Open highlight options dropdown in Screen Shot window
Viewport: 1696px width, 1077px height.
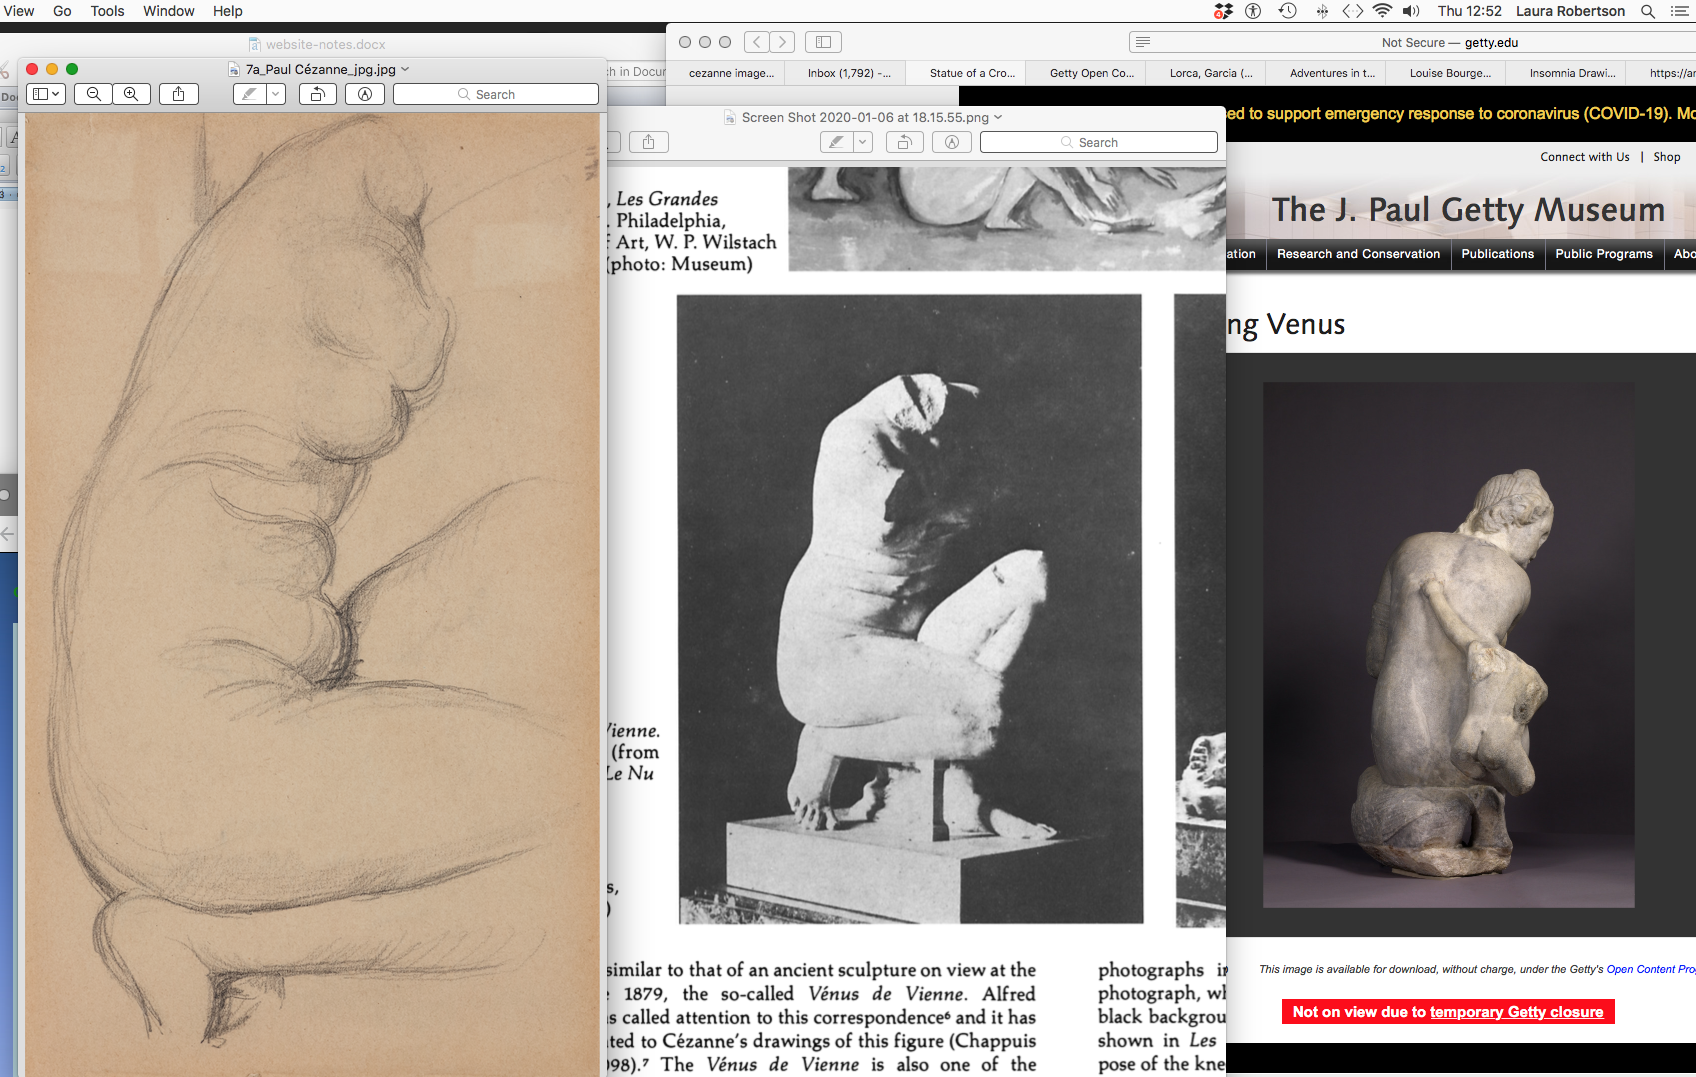[862, 142]
